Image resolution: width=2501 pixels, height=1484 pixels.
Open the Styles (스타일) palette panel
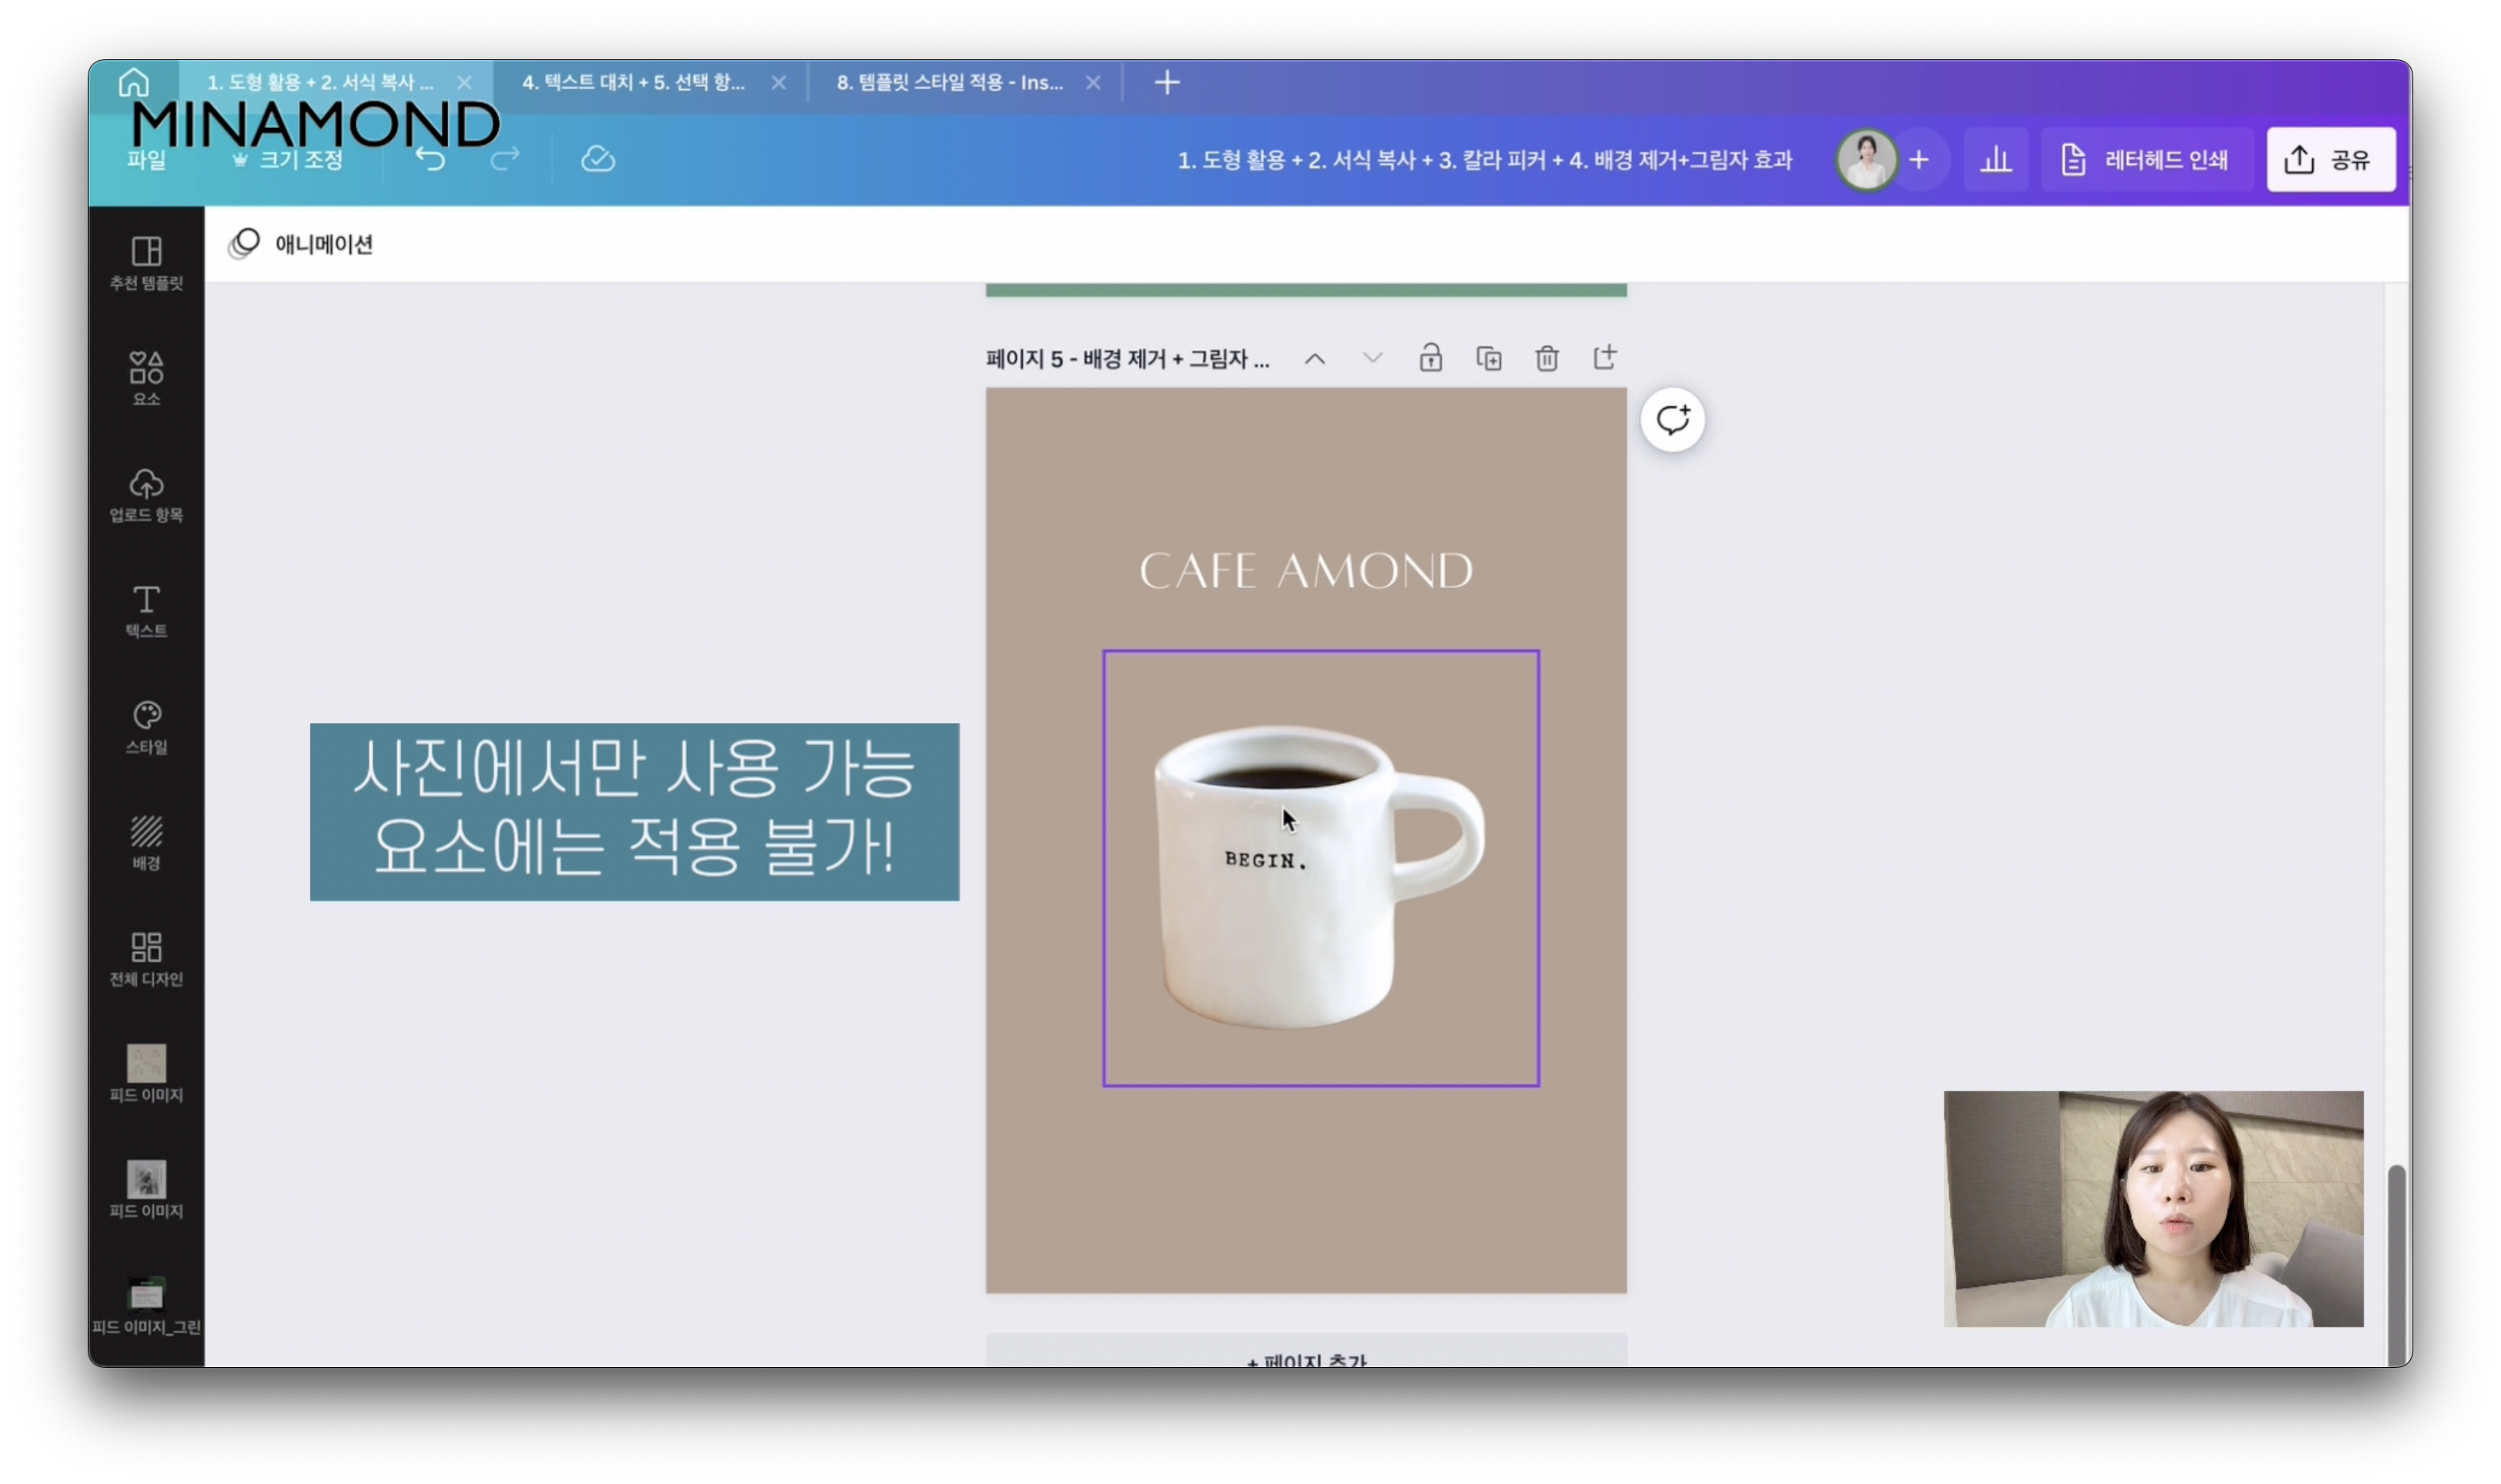[x=146, y=726]
